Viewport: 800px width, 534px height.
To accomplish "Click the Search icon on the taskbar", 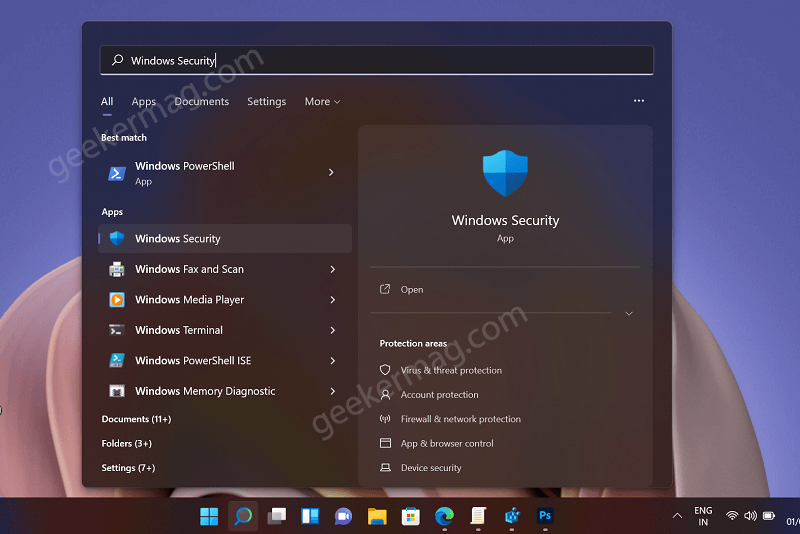I will pos(243,516).
